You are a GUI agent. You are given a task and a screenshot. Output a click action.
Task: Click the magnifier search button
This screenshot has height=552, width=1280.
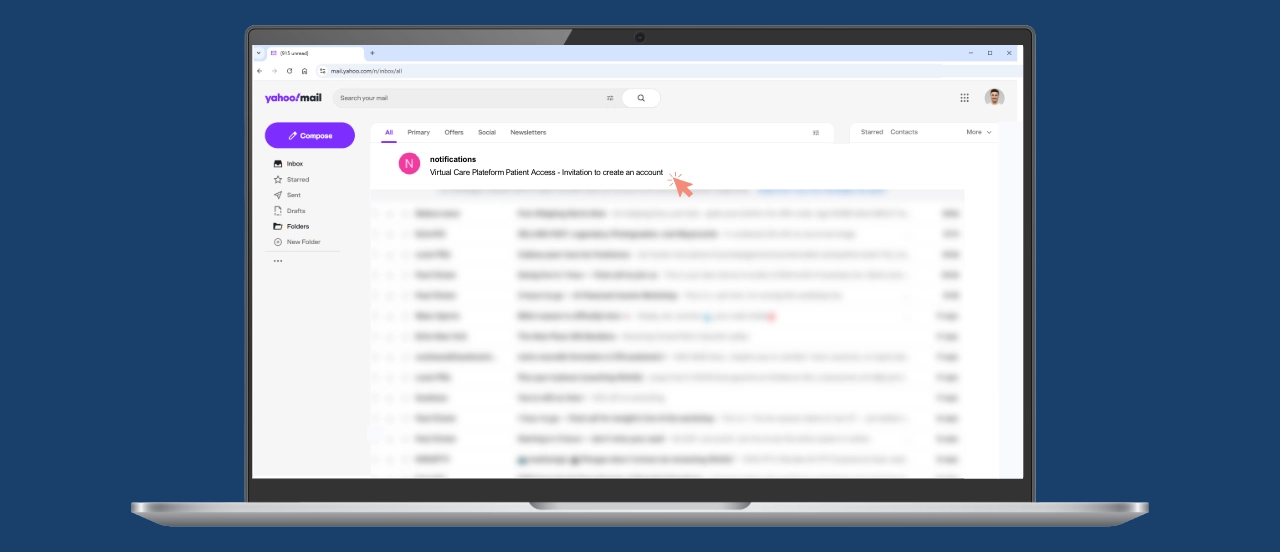click(x=641, y=98)
